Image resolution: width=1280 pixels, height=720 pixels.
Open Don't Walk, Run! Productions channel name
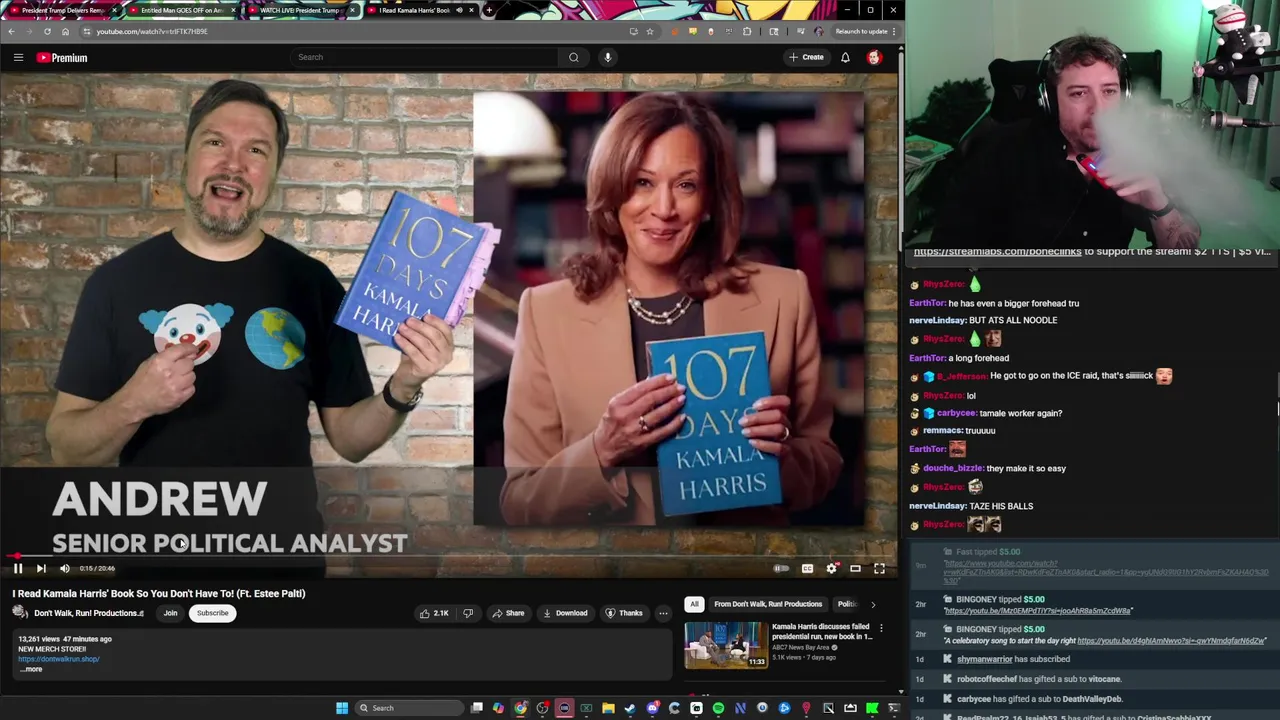point(86,613)
